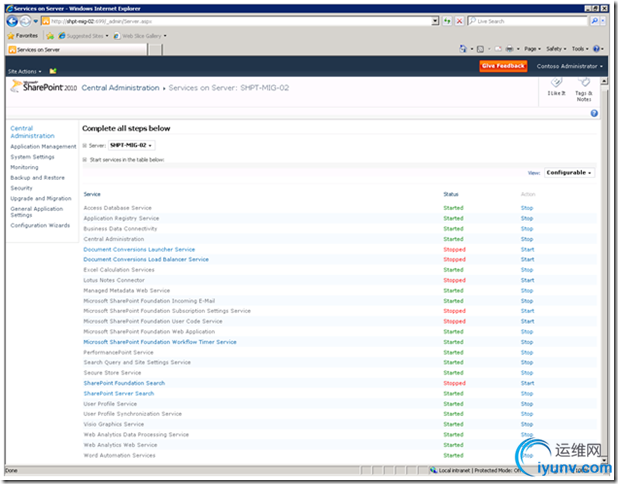This screenshot has width=618, height=484.
Task: Stop the Visio Graphics Service
Action: pyautogui.click(x=527, y=424)
